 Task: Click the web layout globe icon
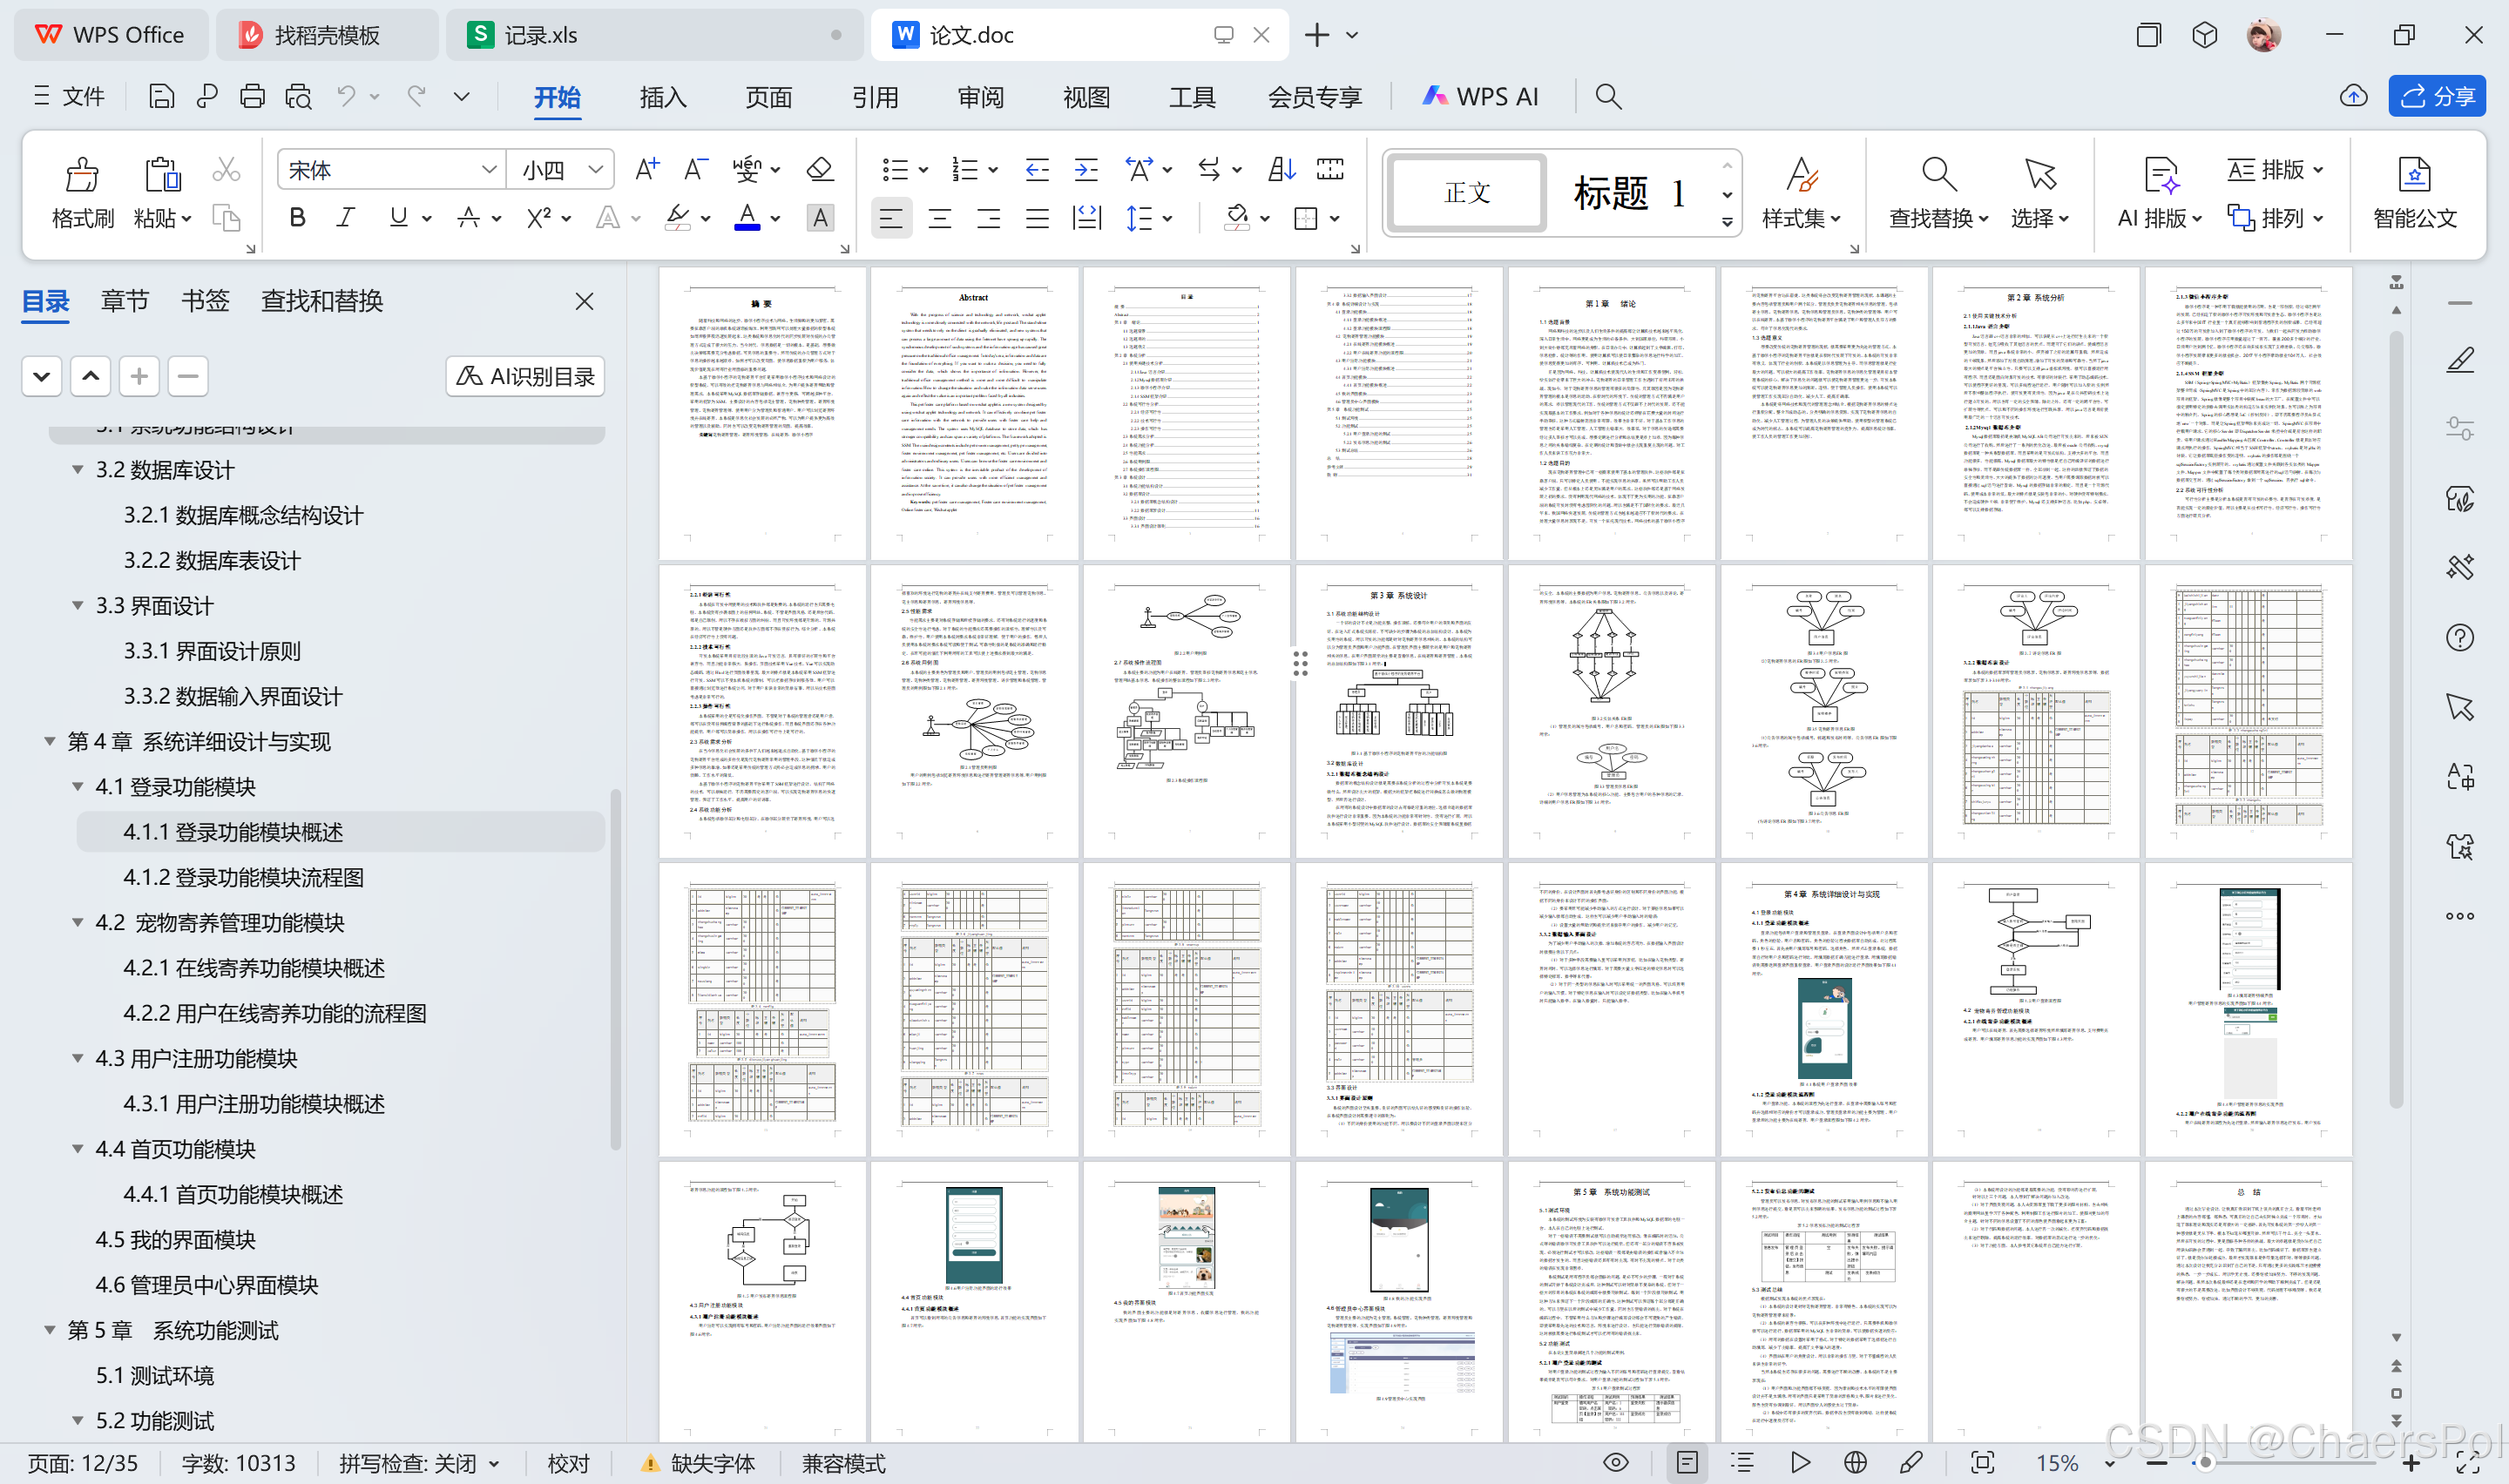tap(1855, 1463)
